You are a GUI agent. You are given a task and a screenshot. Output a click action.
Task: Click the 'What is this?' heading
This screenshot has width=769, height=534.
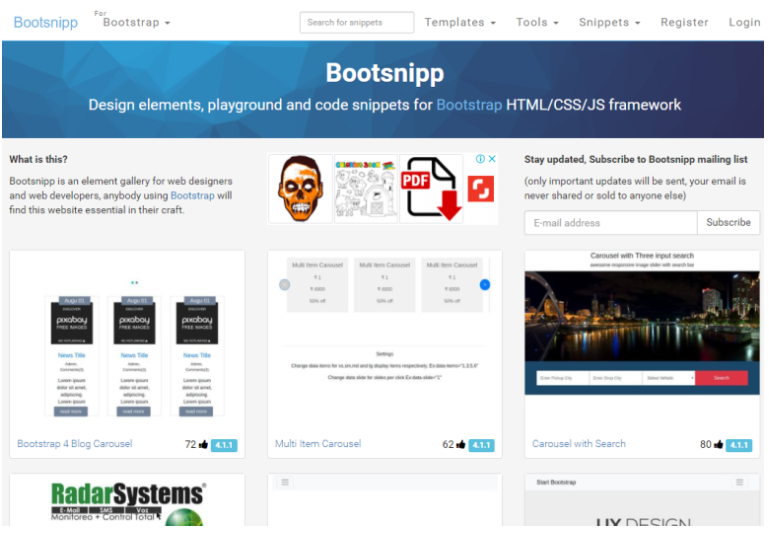(x=38, y=160)
